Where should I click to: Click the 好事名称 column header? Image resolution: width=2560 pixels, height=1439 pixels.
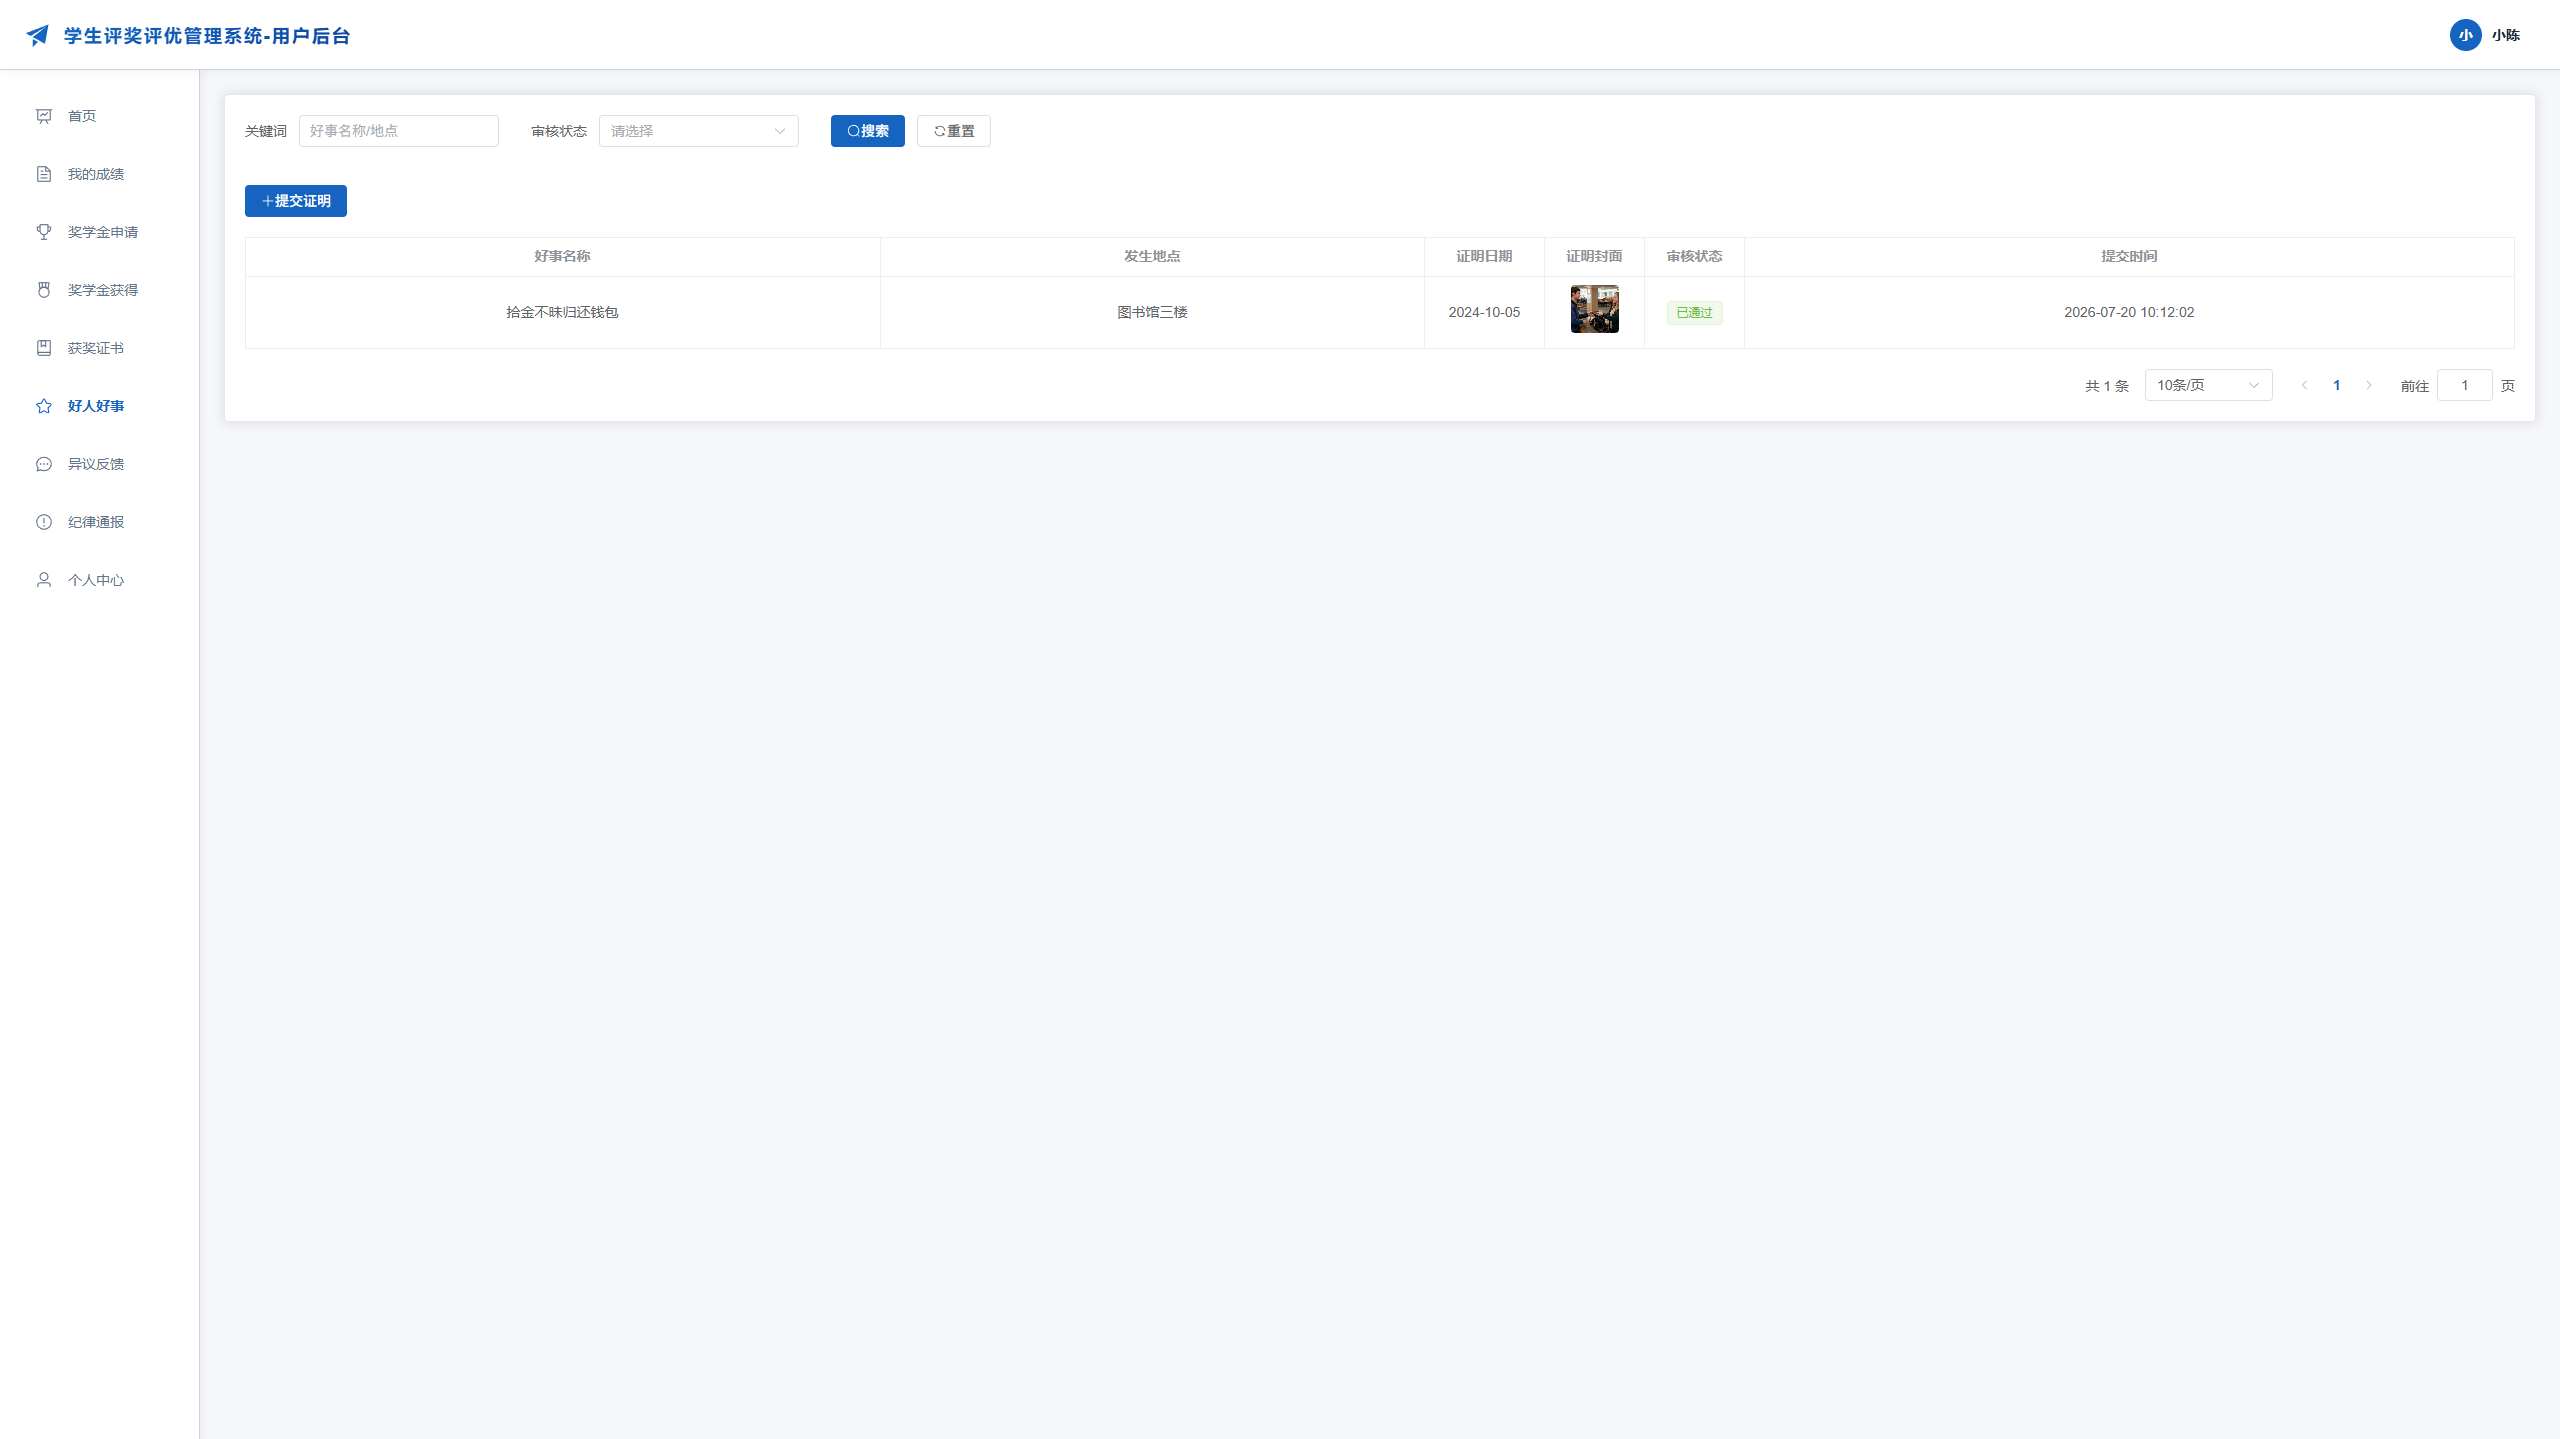tap(562, 257)
